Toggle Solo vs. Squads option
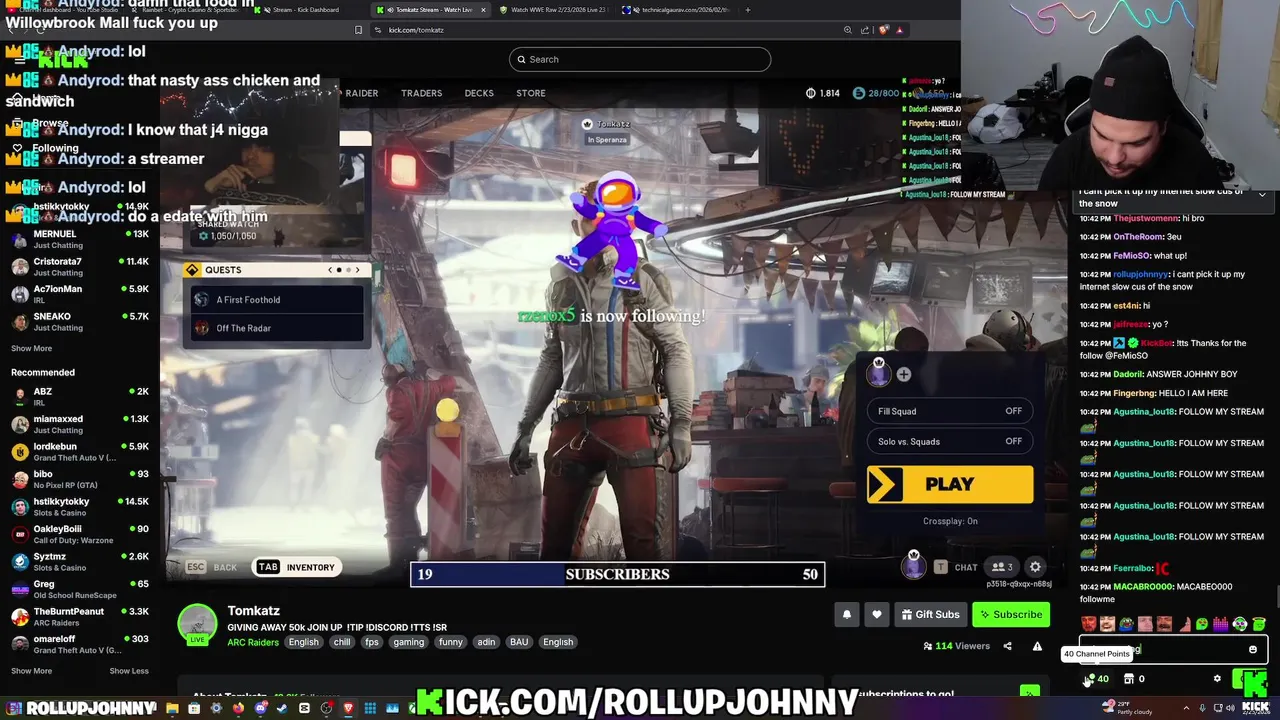Screen dimensions: 1280x720 (x=949, y=441)
